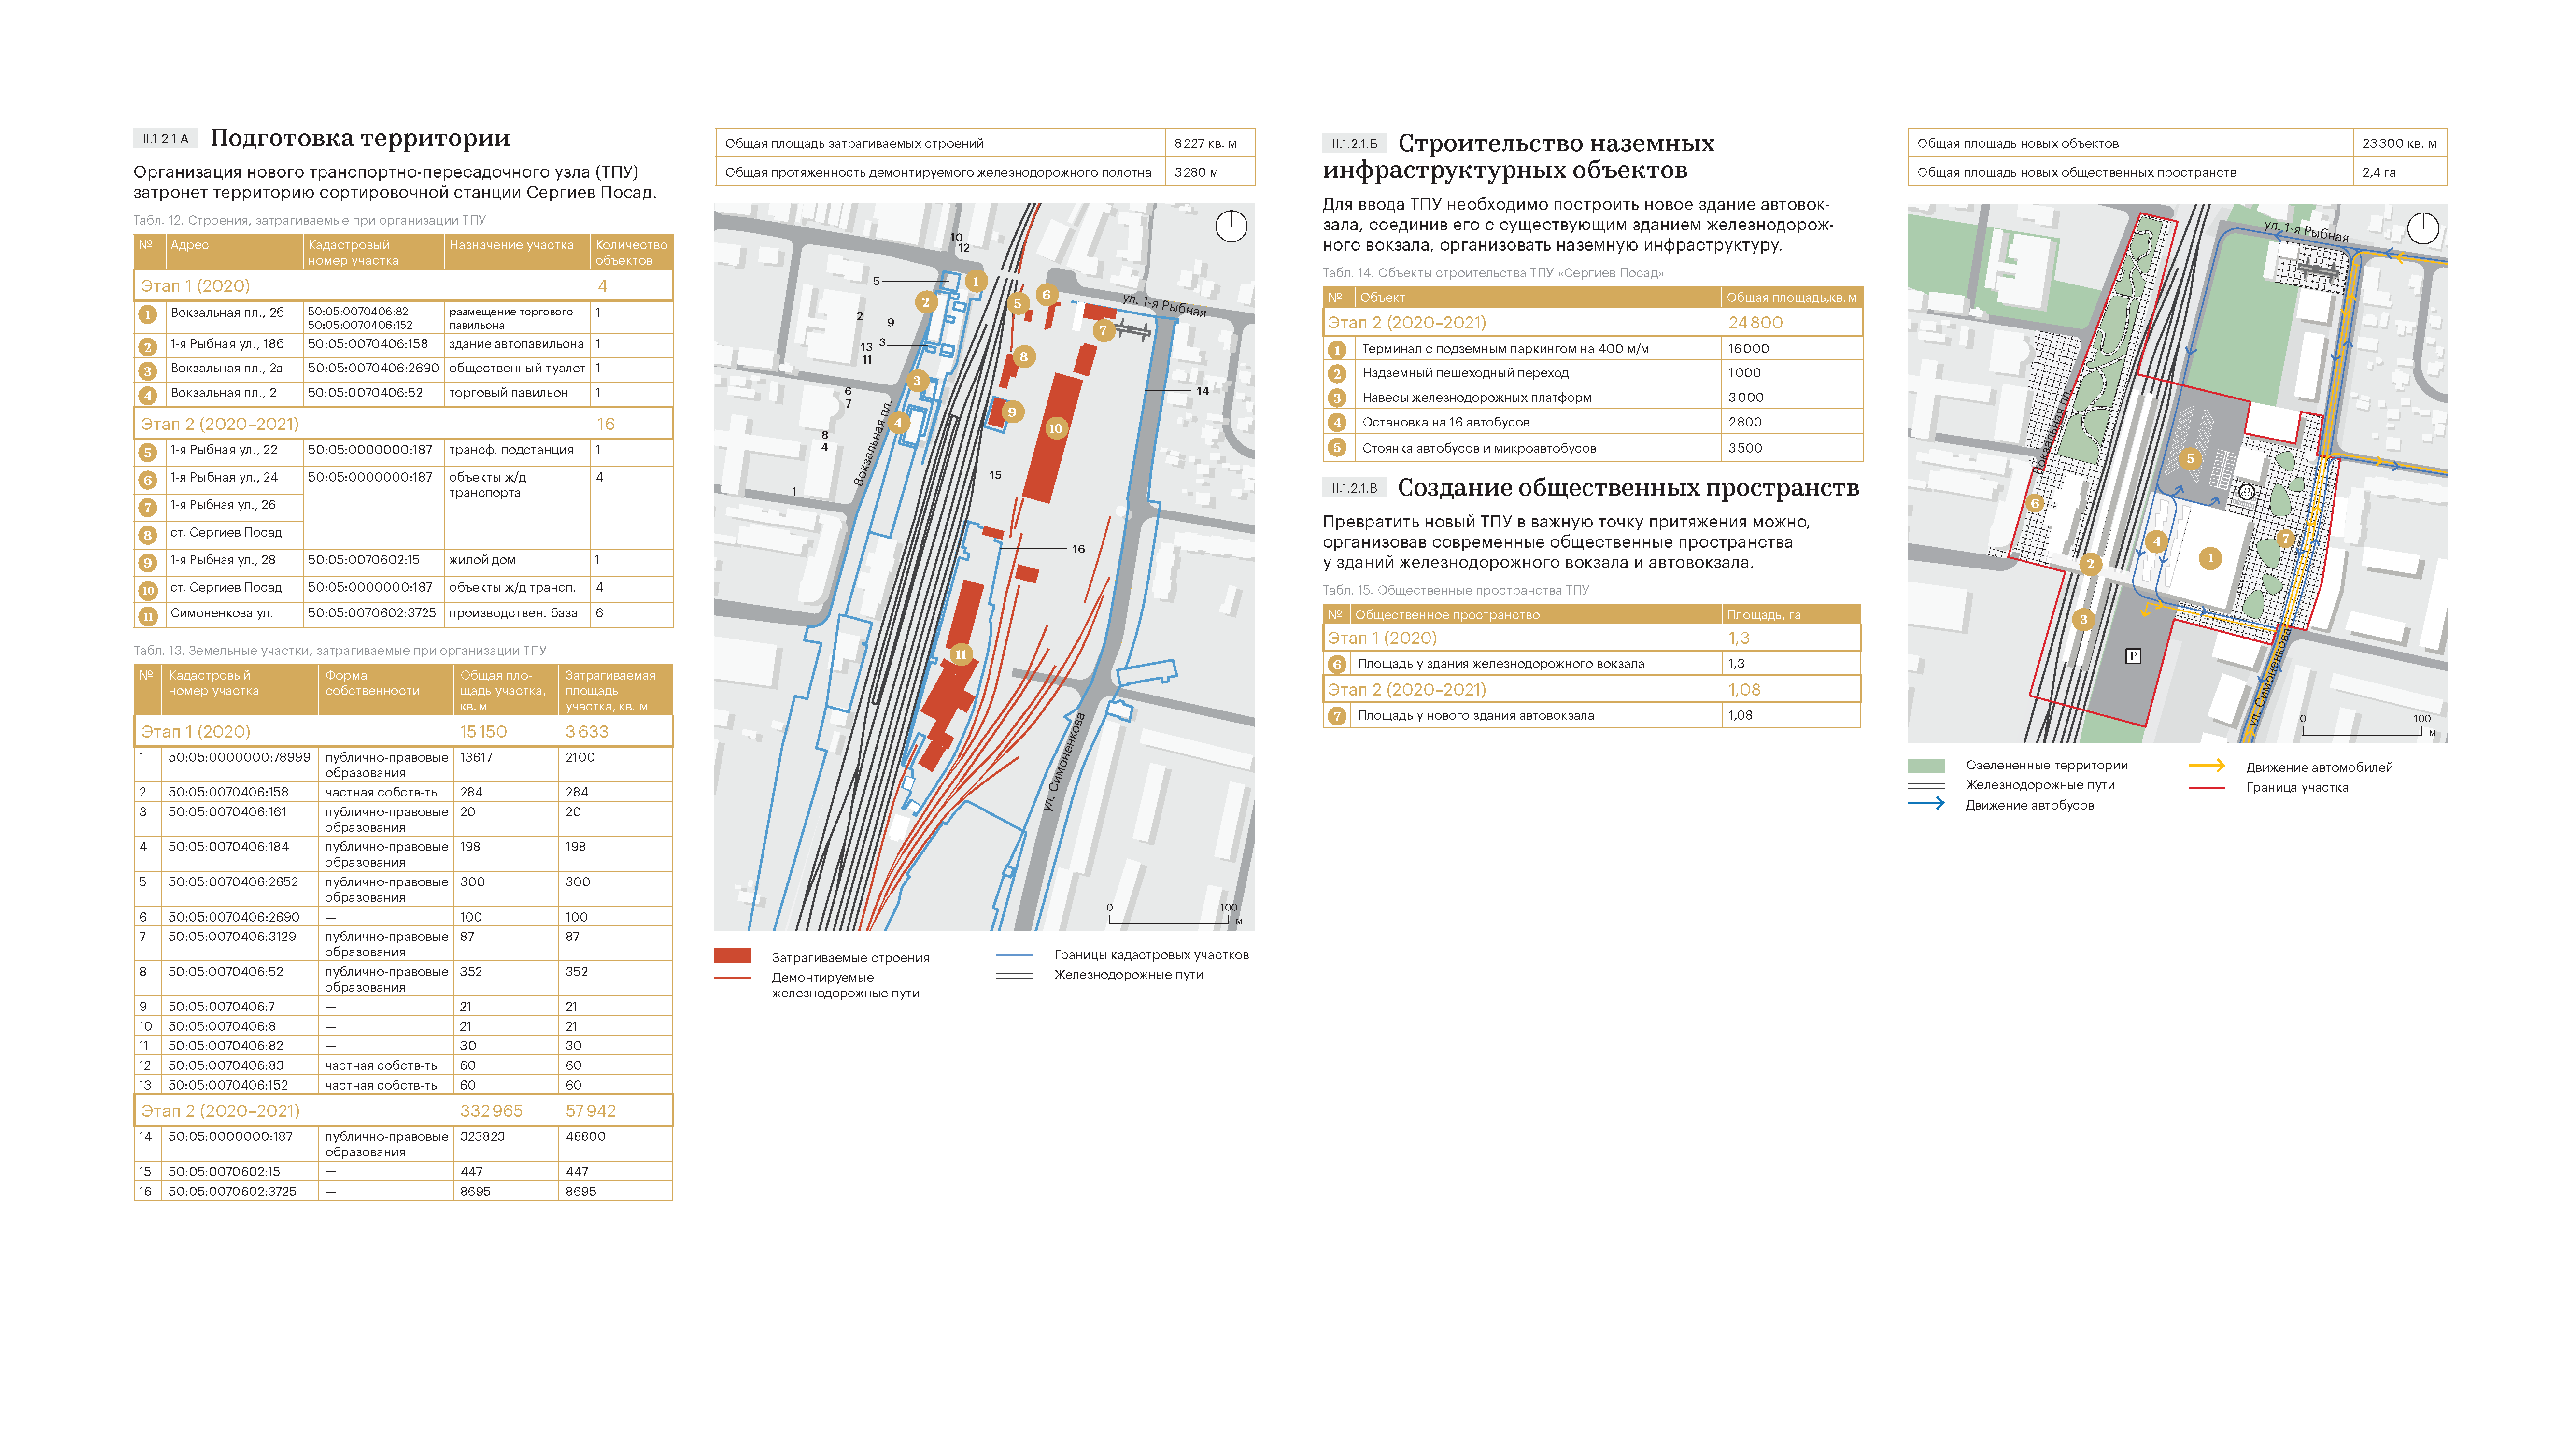Click the Этап 2 total 57 942

click(x=590, y=1110)
